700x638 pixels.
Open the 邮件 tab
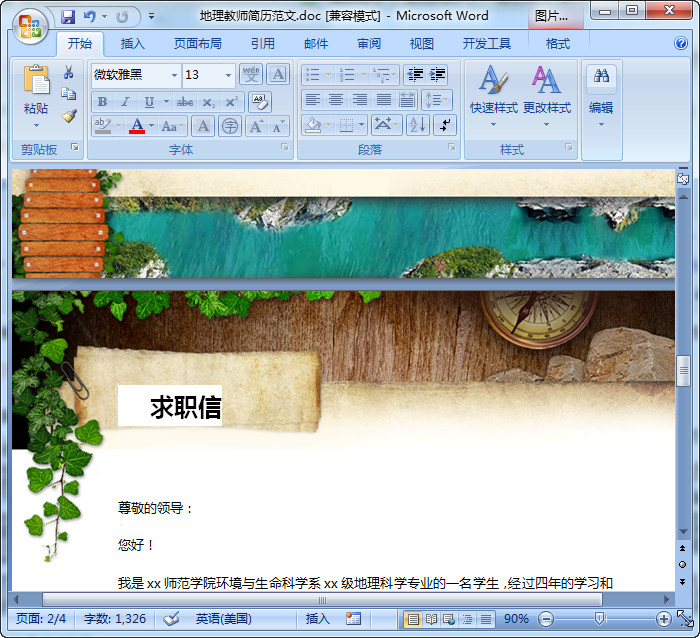[316, 44]
